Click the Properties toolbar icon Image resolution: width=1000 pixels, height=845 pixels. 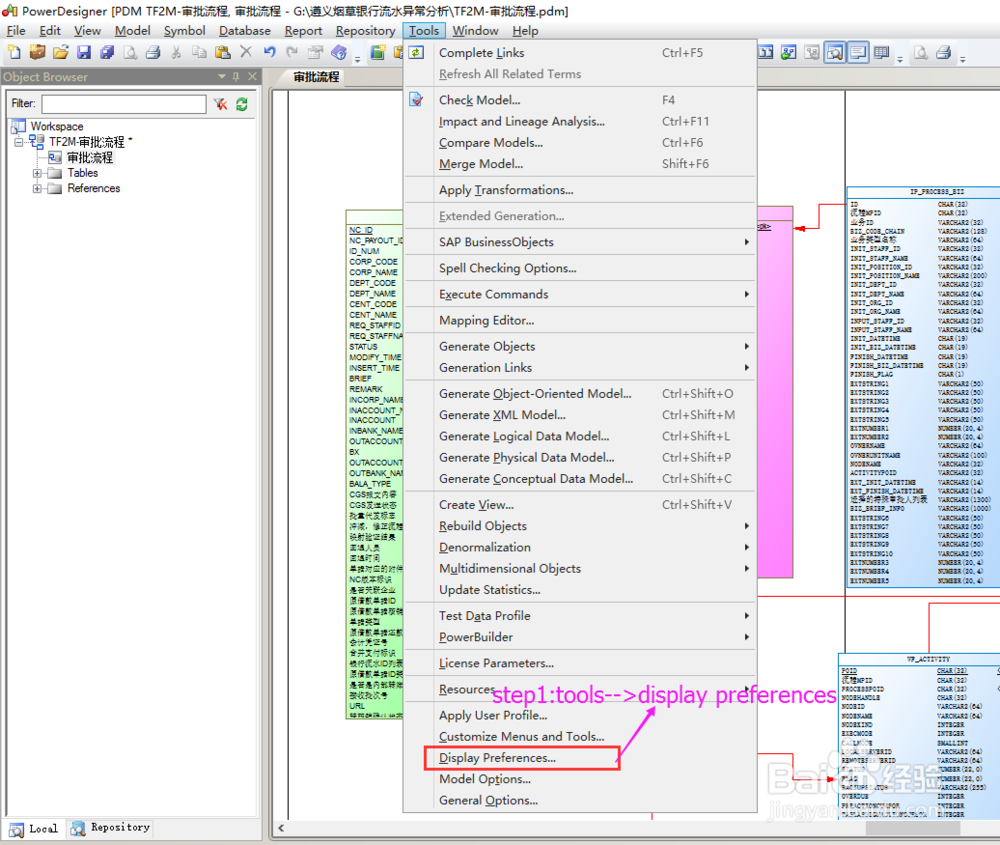click(316, 52)
